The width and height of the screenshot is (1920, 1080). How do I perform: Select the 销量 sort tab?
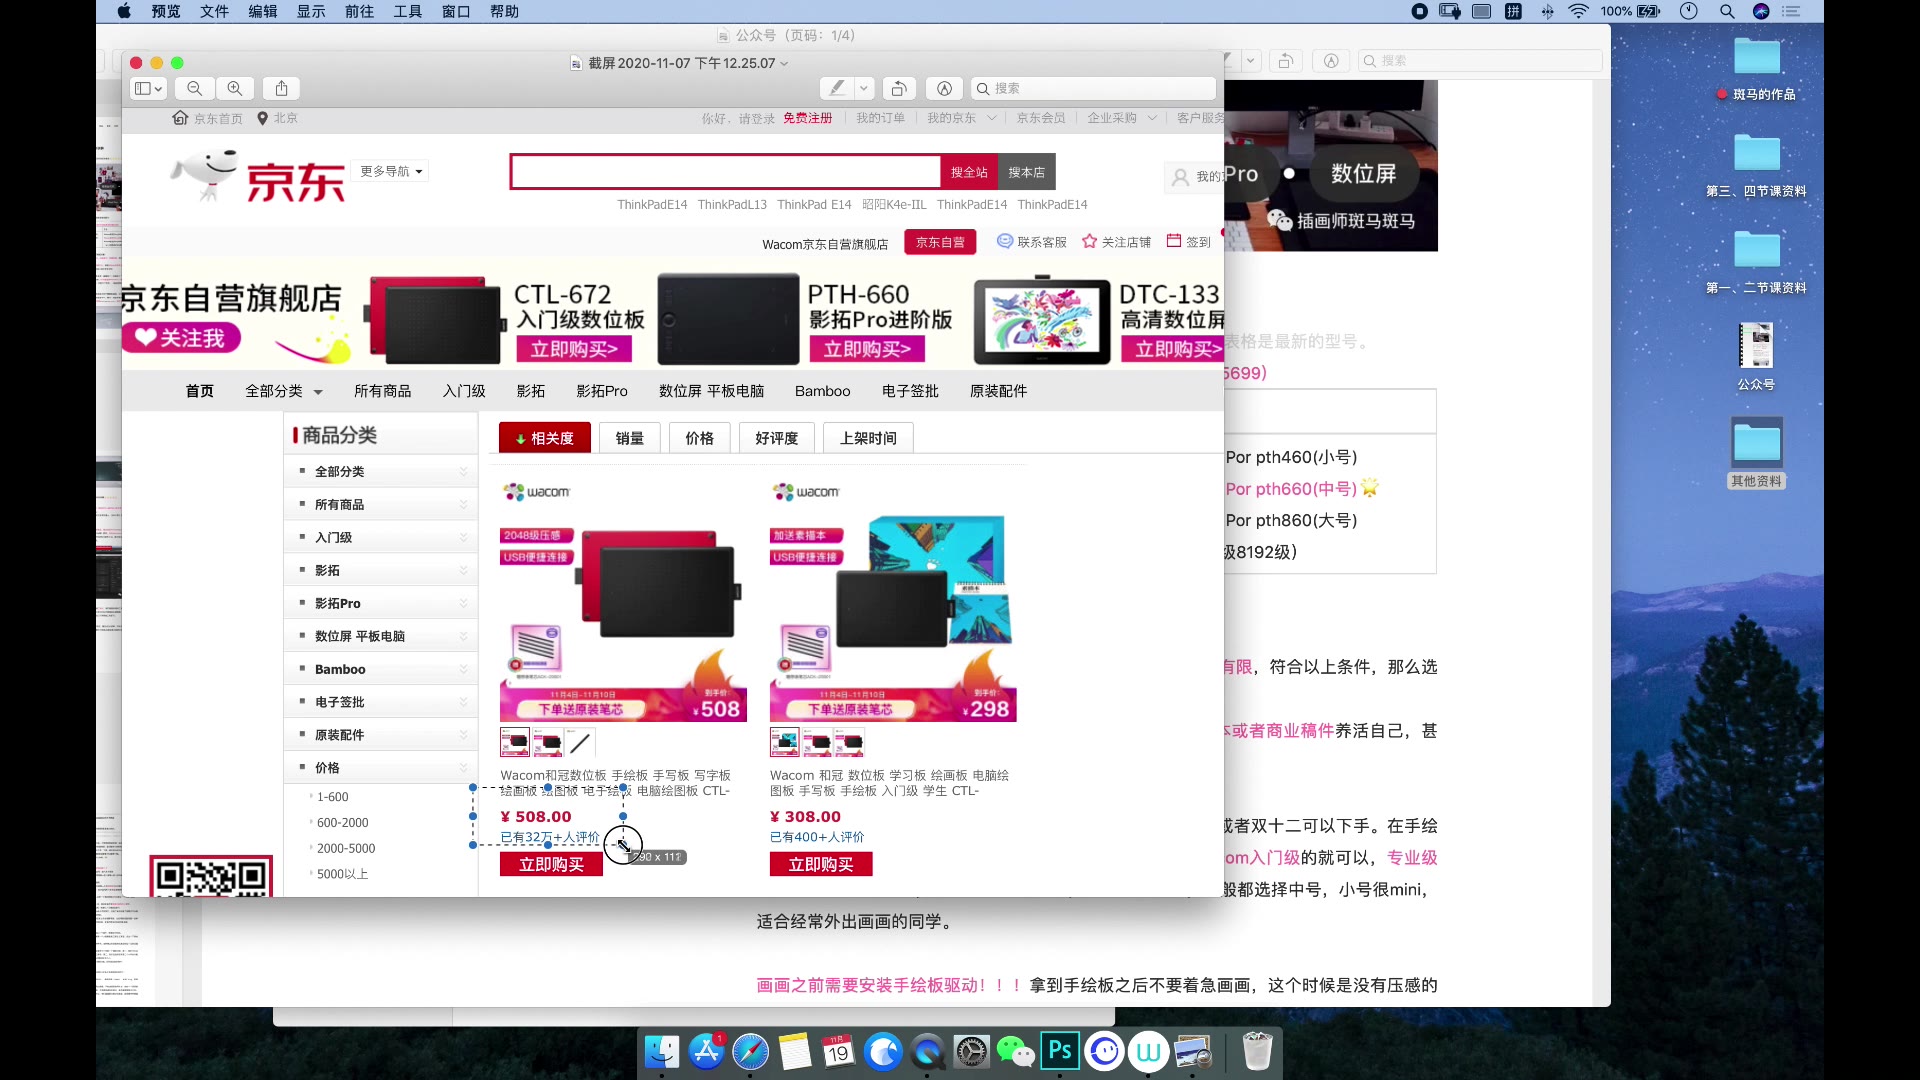point(630,438)
